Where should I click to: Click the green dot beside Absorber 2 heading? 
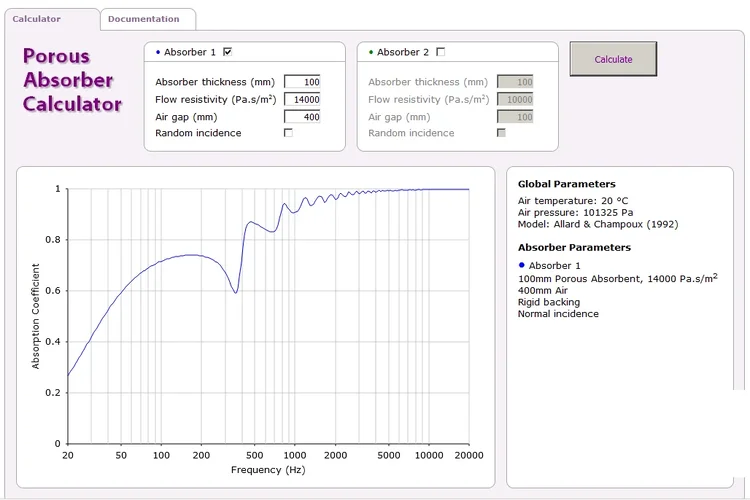pos(371,52)
